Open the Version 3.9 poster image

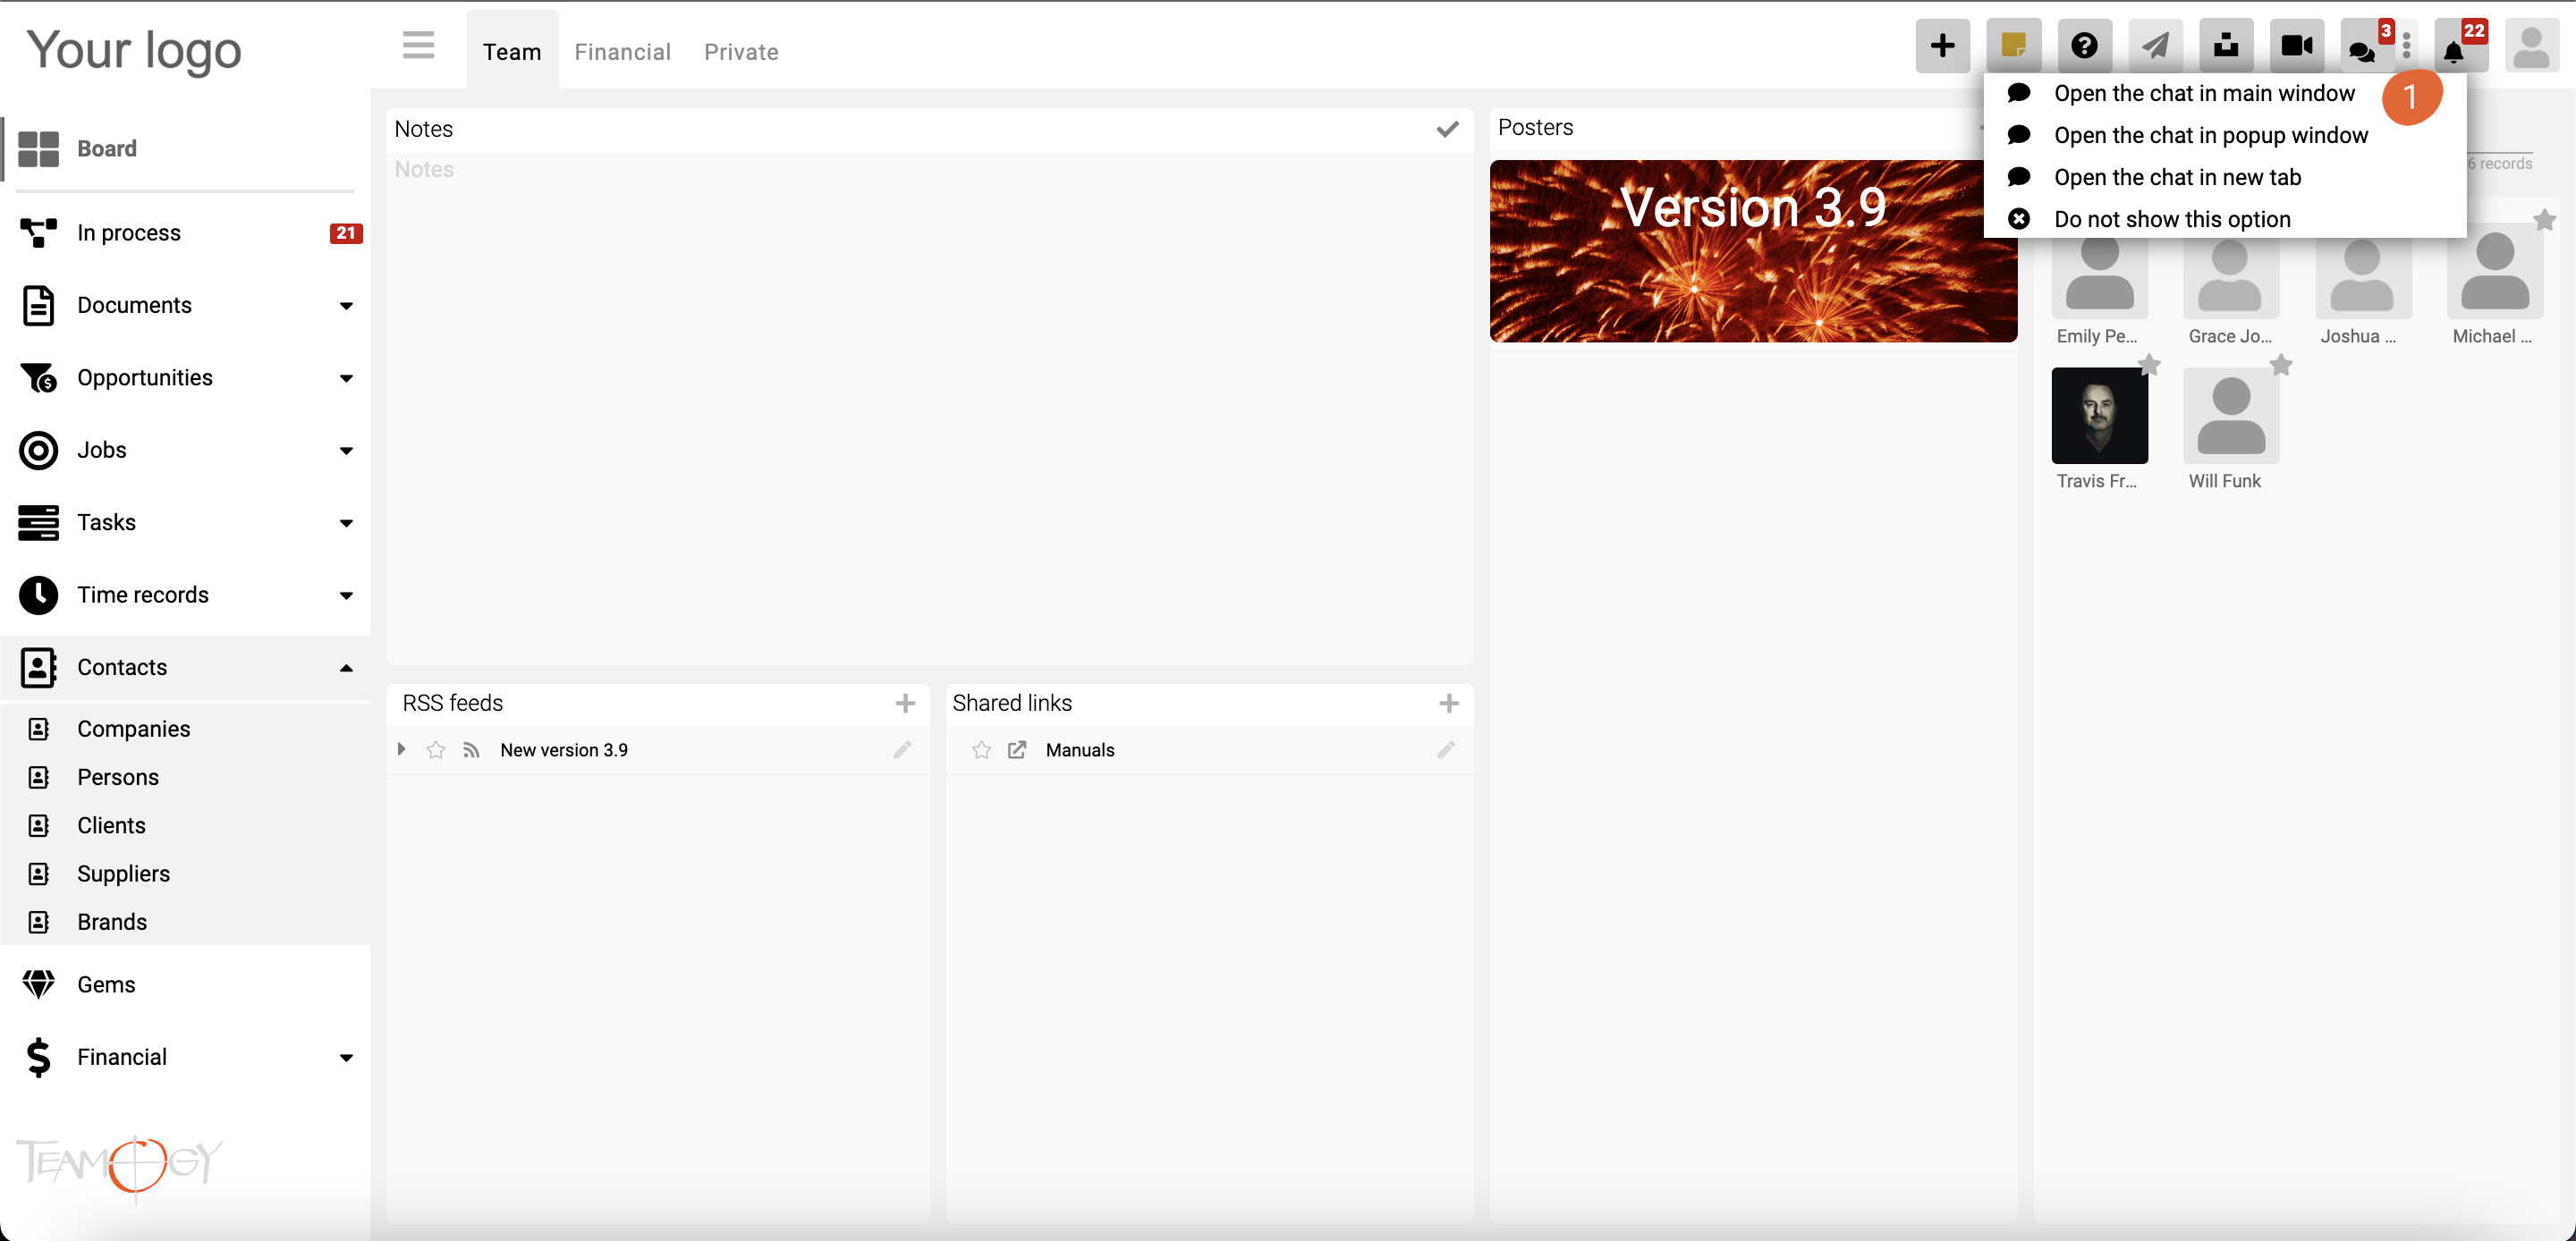[x=1752, y=251]
